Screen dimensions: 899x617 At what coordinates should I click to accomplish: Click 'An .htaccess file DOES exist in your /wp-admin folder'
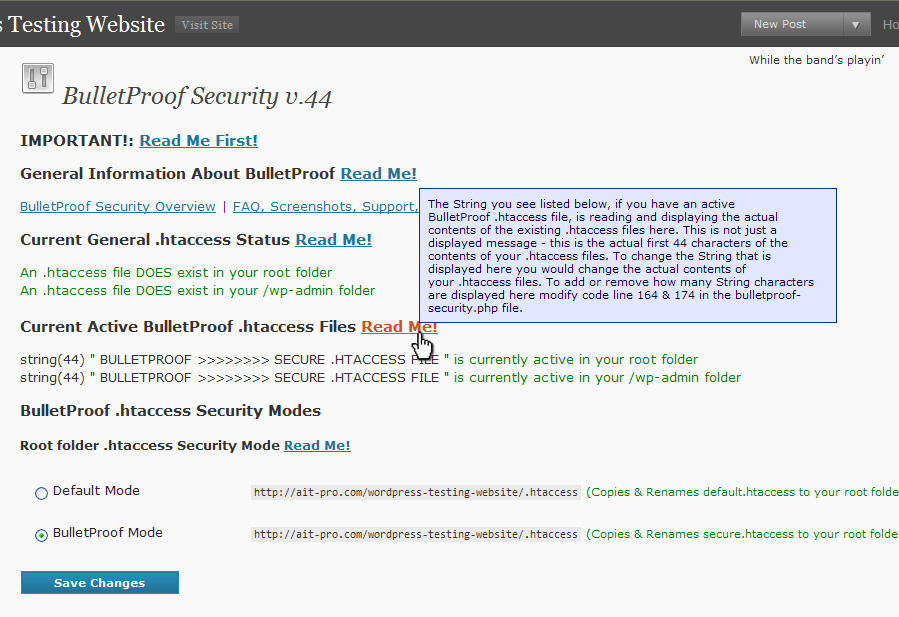click(x=197, y=291)
